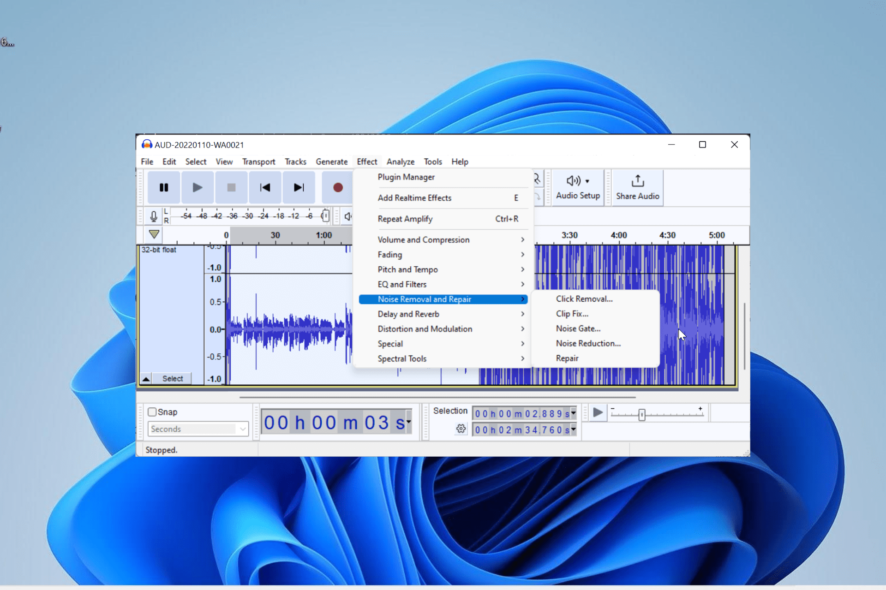Skip to end of the track
The image size is (886, 590).
(298, 188)
